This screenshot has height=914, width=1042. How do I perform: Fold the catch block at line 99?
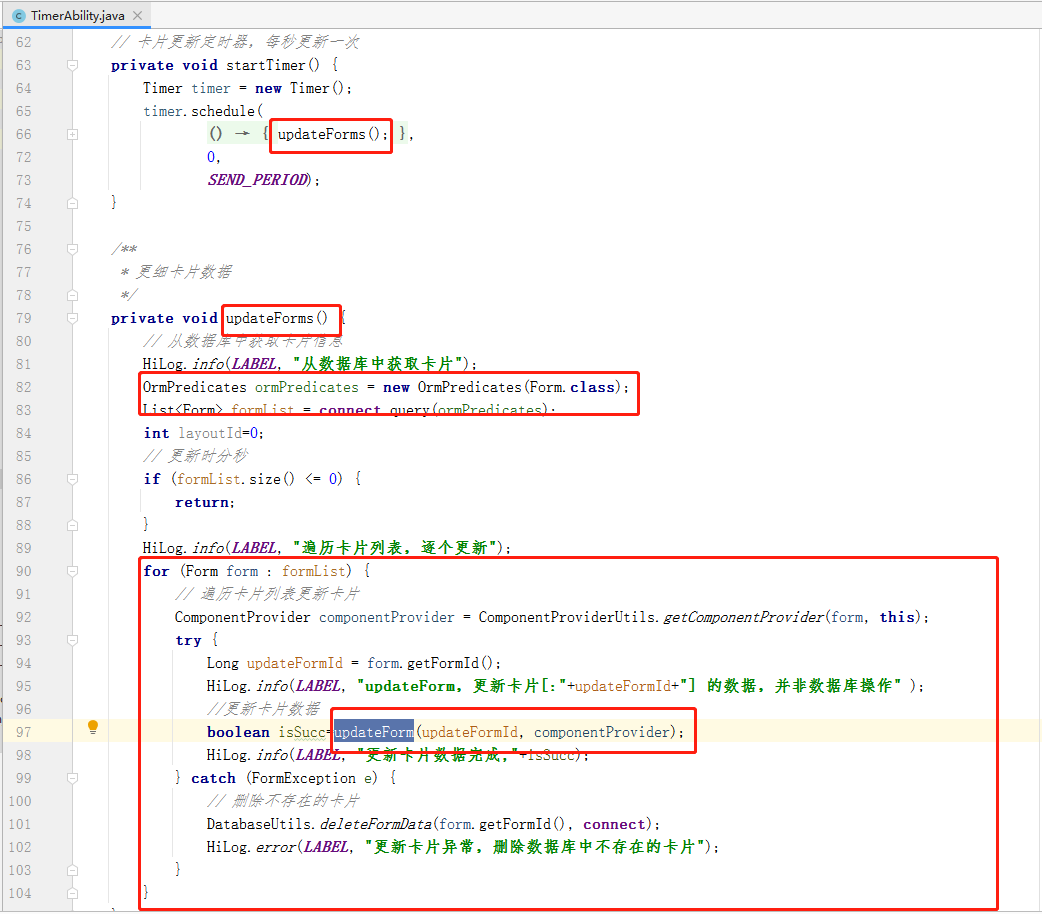[72, 778]
